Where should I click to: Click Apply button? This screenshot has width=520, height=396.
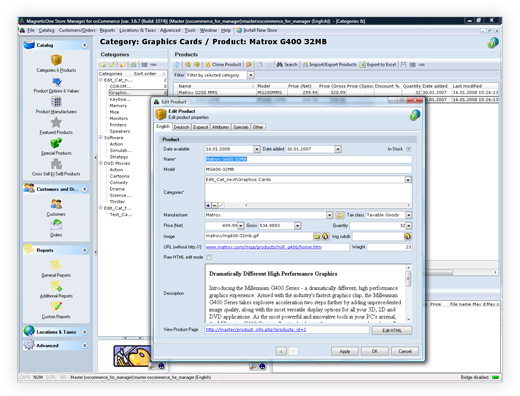click(x=345, y=351)
